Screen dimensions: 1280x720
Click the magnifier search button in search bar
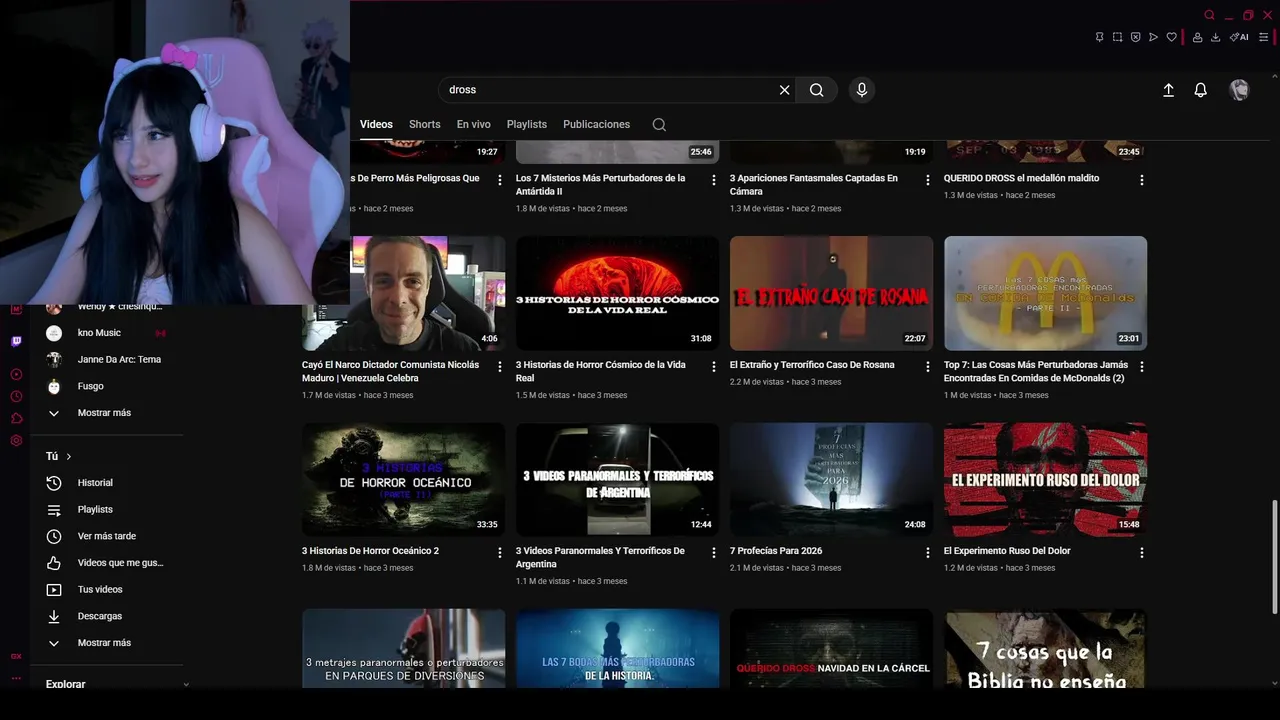817,90
